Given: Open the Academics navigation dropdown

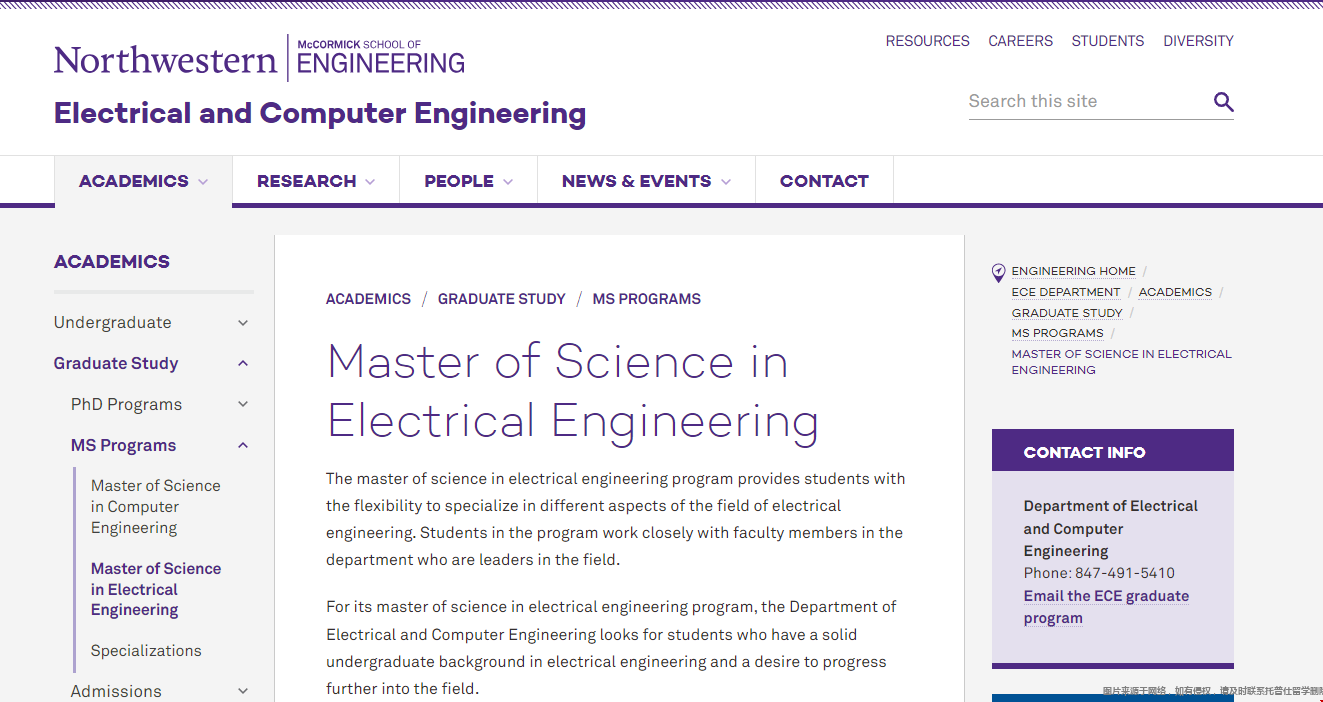Looking at the screenshot, I should pos(143,181).
